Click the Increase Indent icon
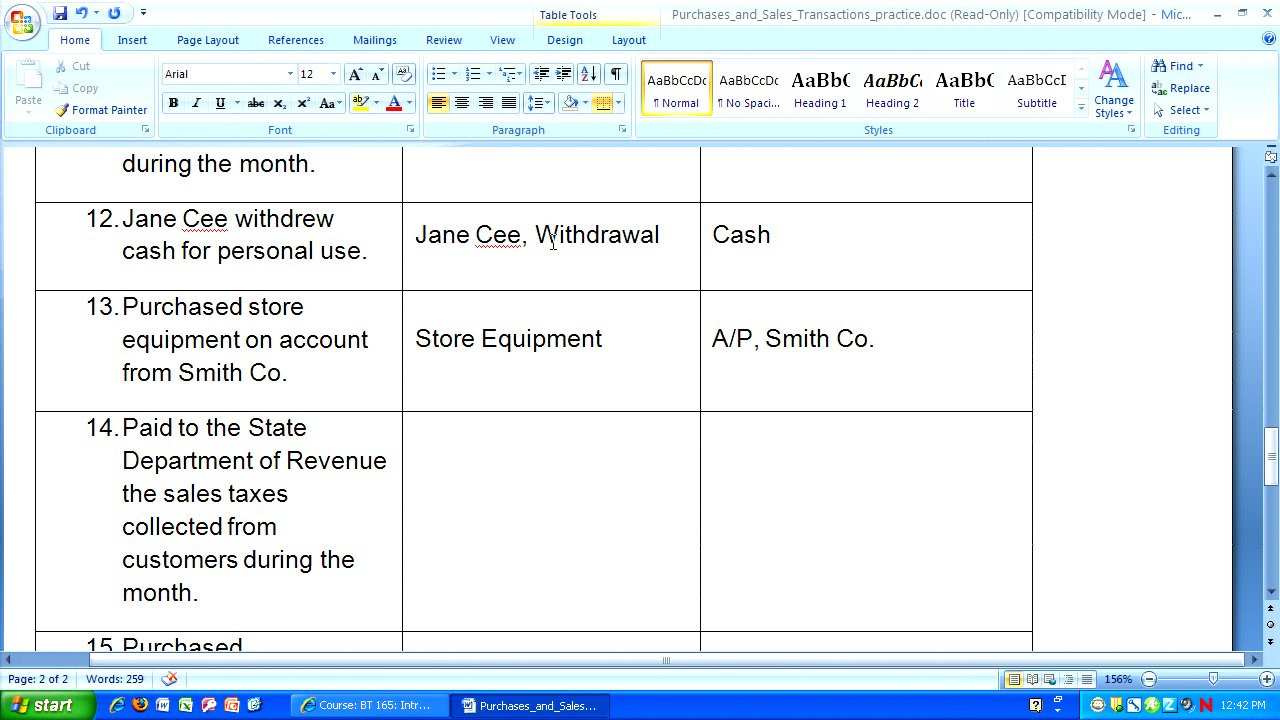The width and height of the screenshot is (1280, 720). coord(563,74)
